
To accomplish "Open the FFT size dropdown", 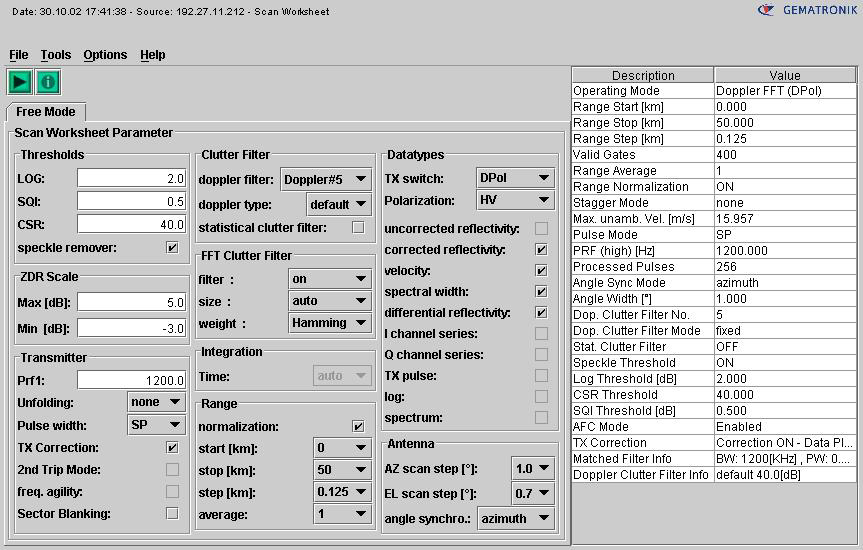I will click(x=330, y=301).
